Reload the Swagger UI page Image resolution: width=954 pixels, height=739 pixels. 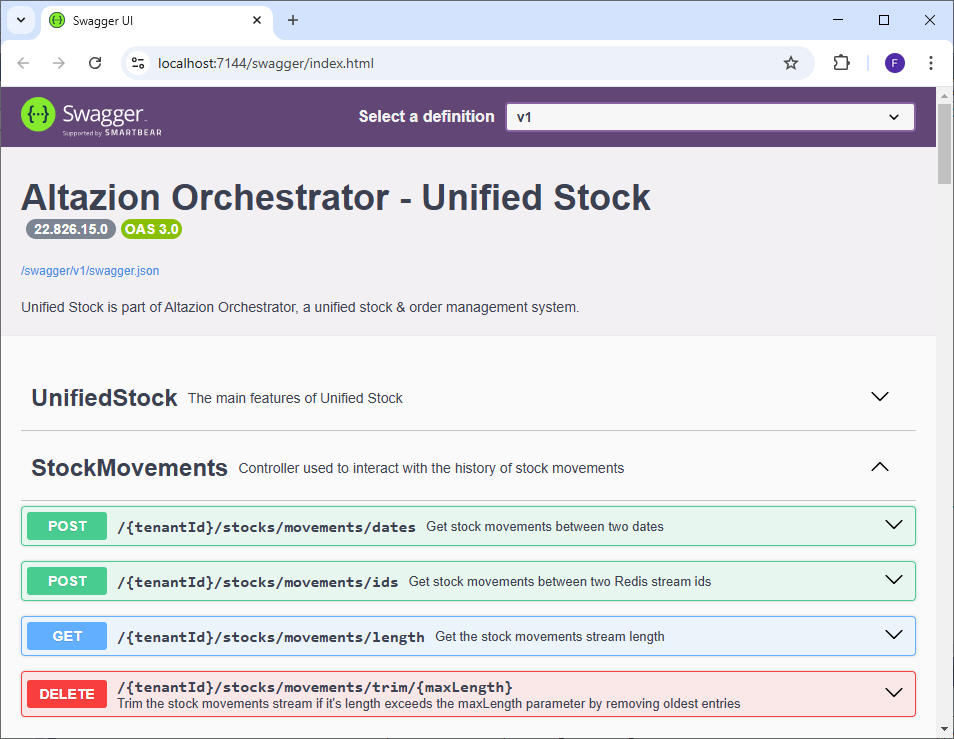(x=95, y=63)
